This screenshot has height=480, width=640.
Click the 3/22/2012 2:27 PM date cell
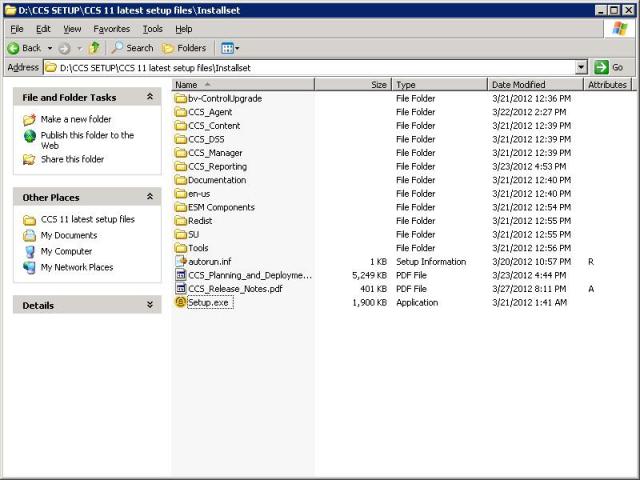[529, 112]
